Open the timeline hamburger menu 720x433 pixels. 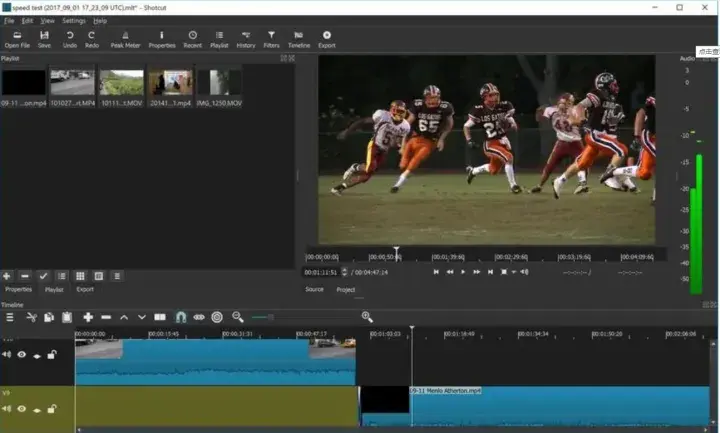point(10,317)
